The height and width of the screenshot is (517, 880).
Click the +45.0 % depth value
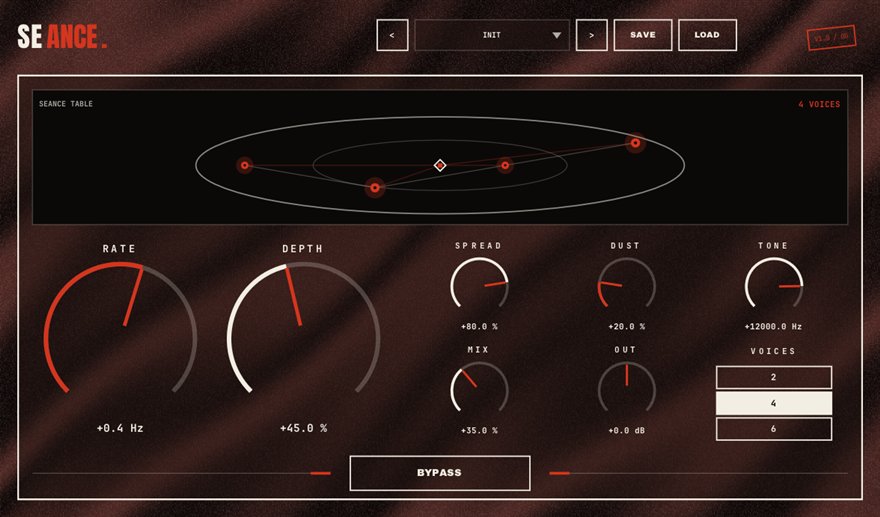(304, 428)
